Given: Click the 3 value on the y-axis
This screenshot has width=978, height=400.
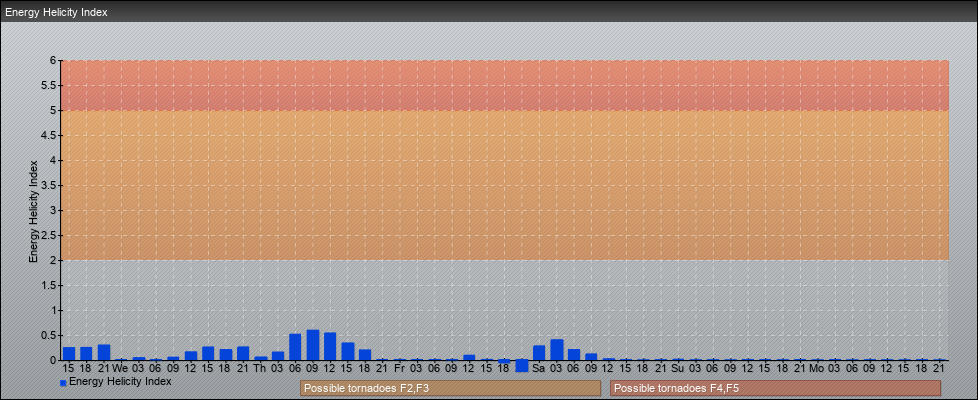Looking at the screenshot, I should [x=54, y=210].
